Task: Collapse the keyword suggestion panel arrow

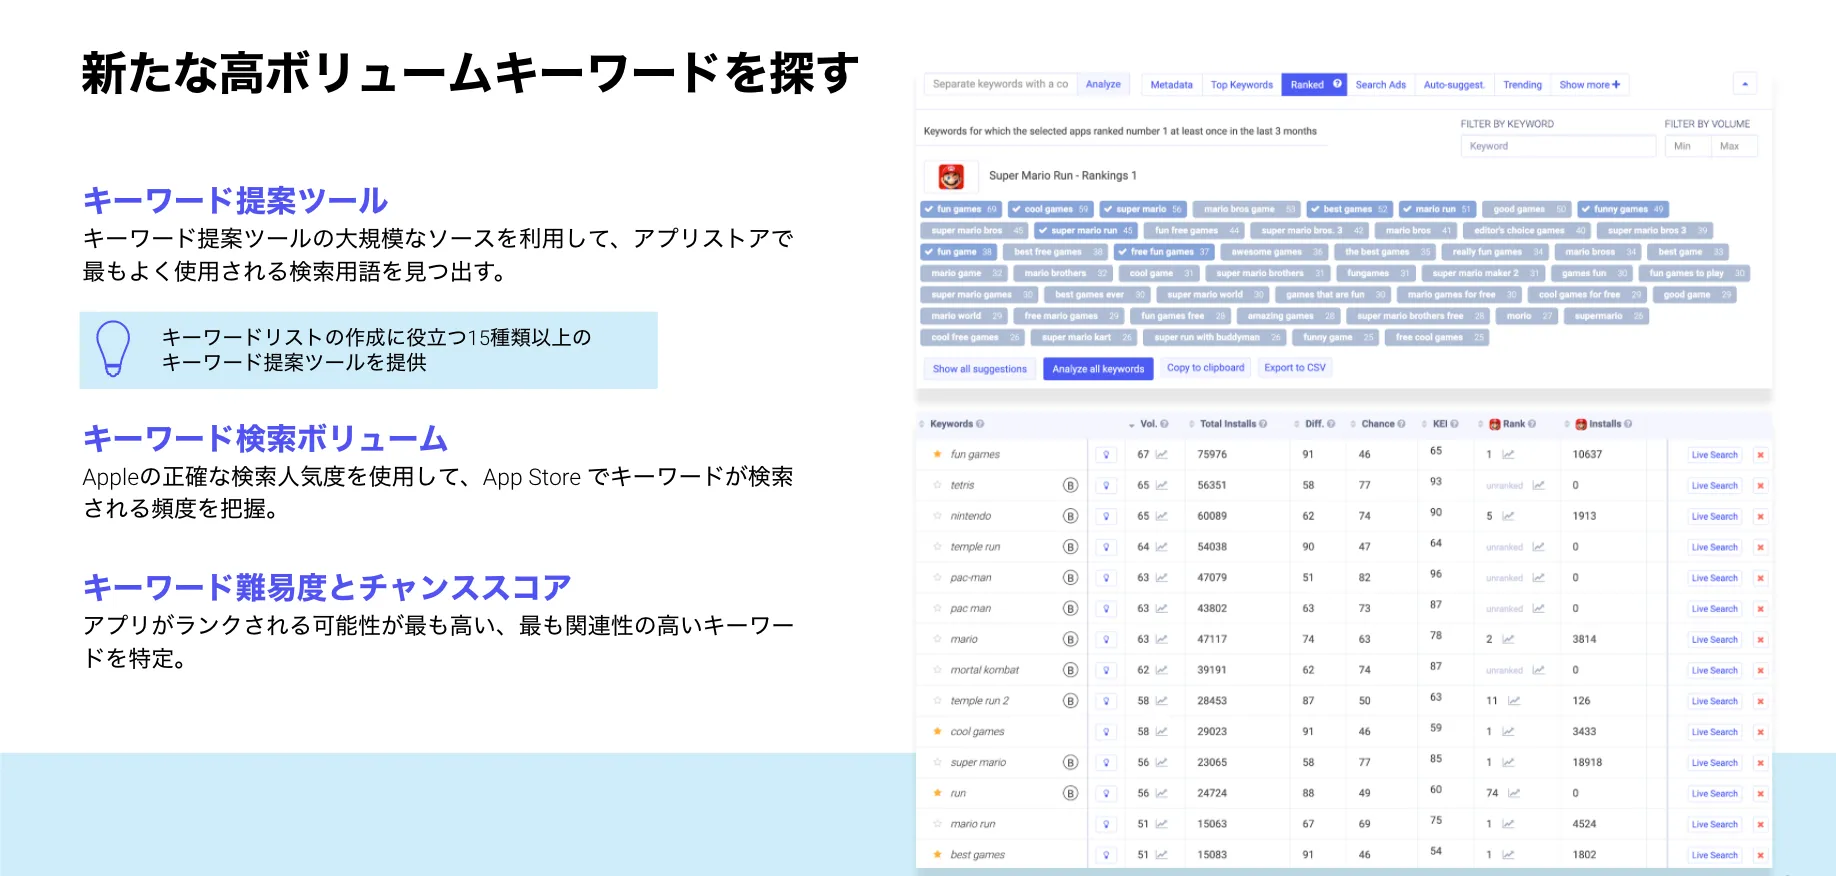Action: [x=1744, y=84]
